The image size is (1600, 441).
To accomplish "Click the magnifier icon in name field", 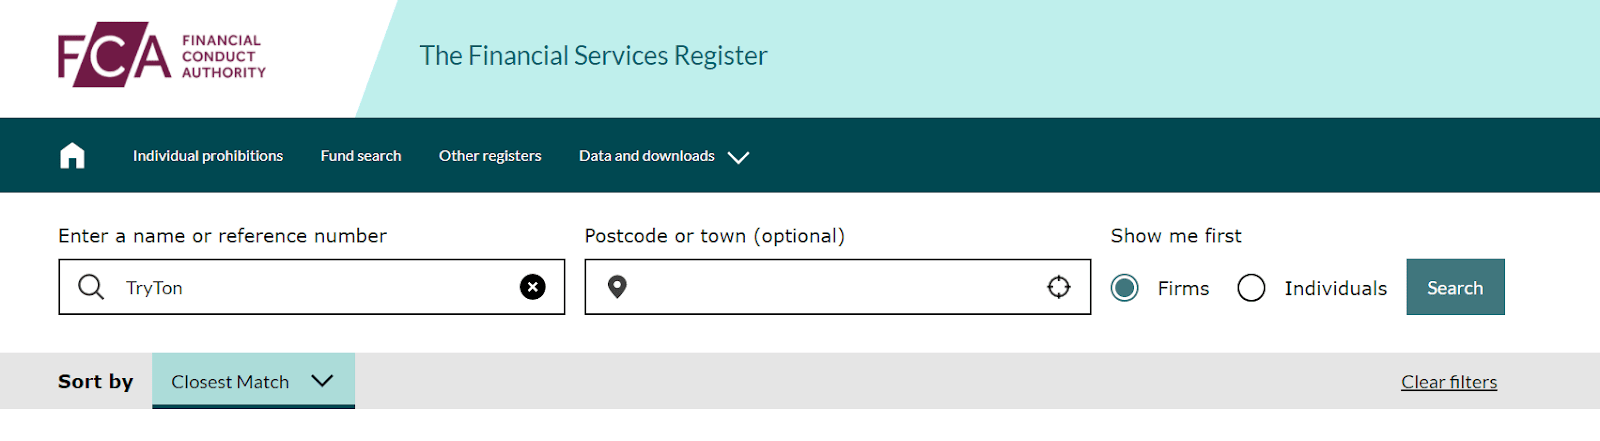I will (91, 288).
